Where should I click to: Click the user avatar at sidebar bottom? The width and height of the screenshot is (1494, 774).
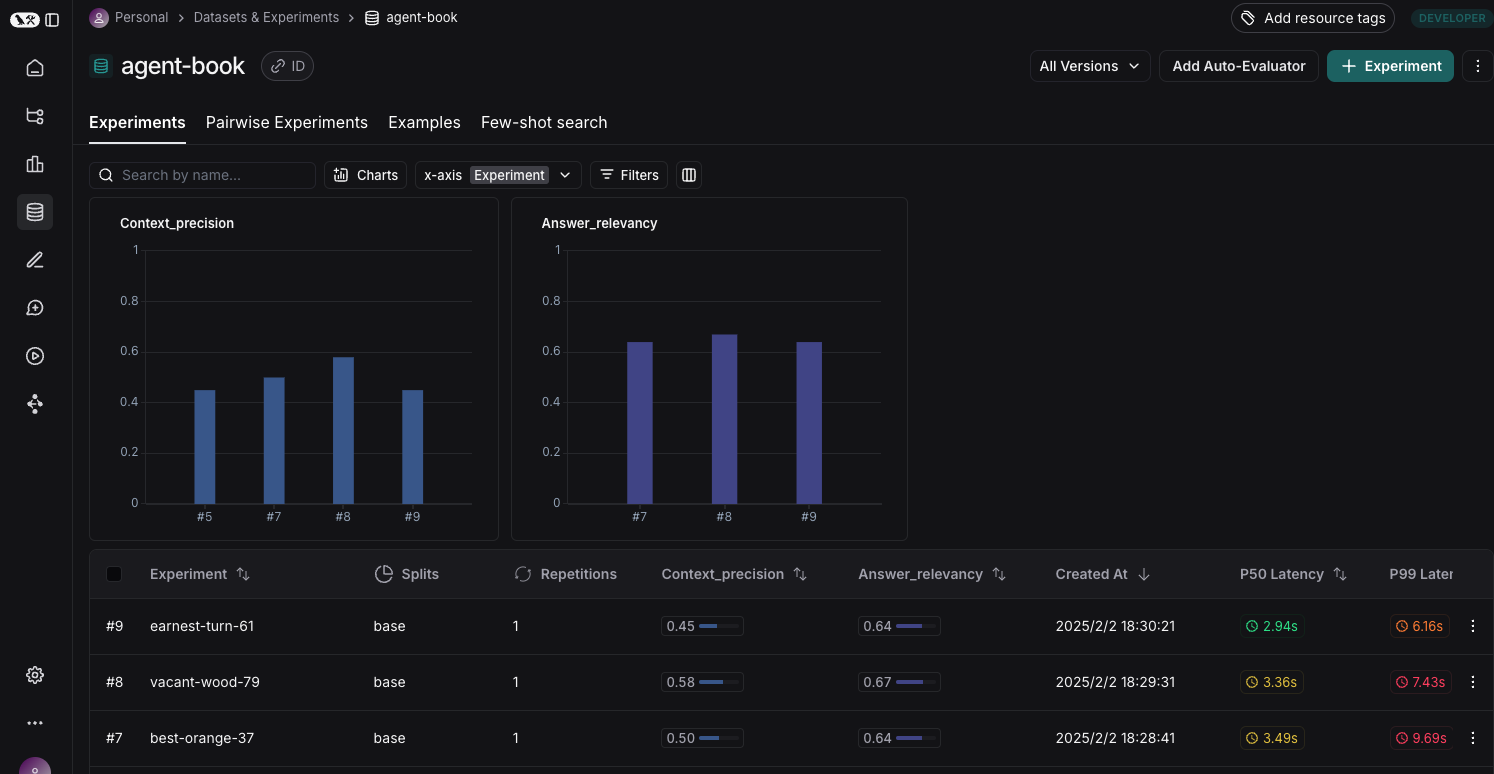(35, 766)
